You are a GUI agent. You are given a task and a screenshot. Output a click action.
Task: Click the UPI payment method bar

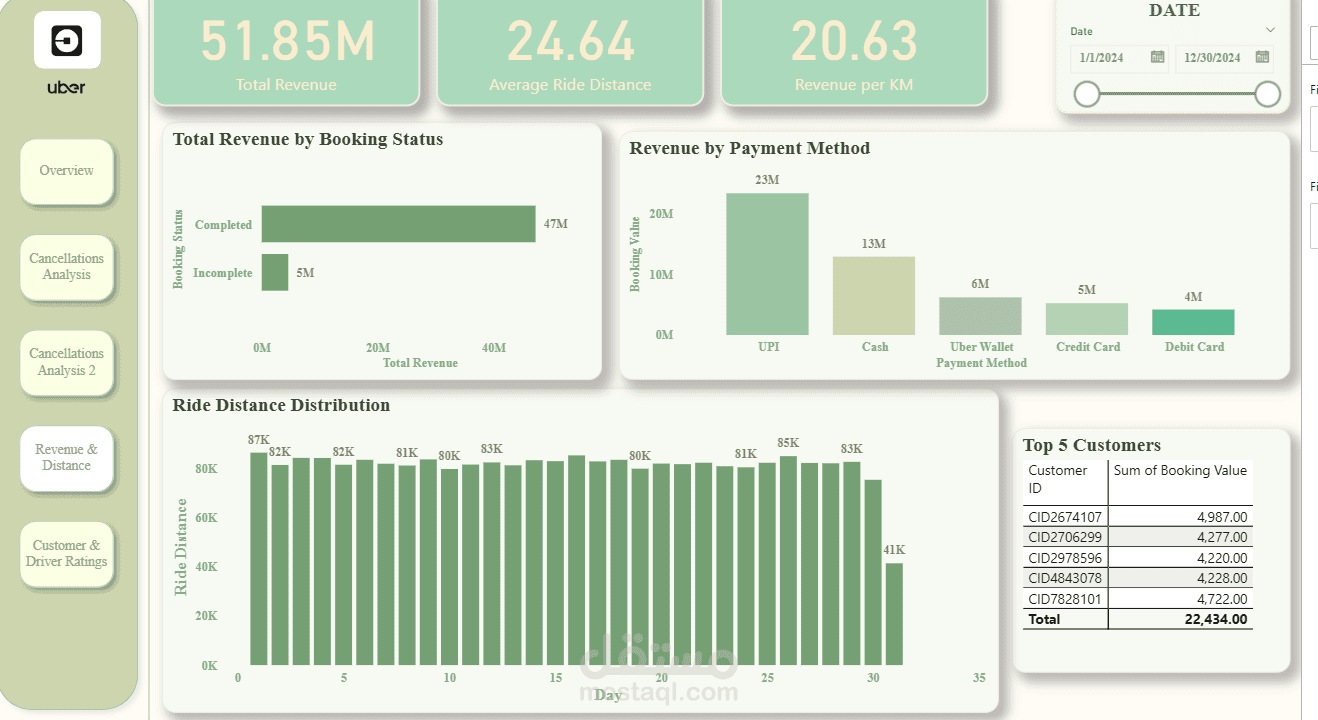[x=768, y=264]
